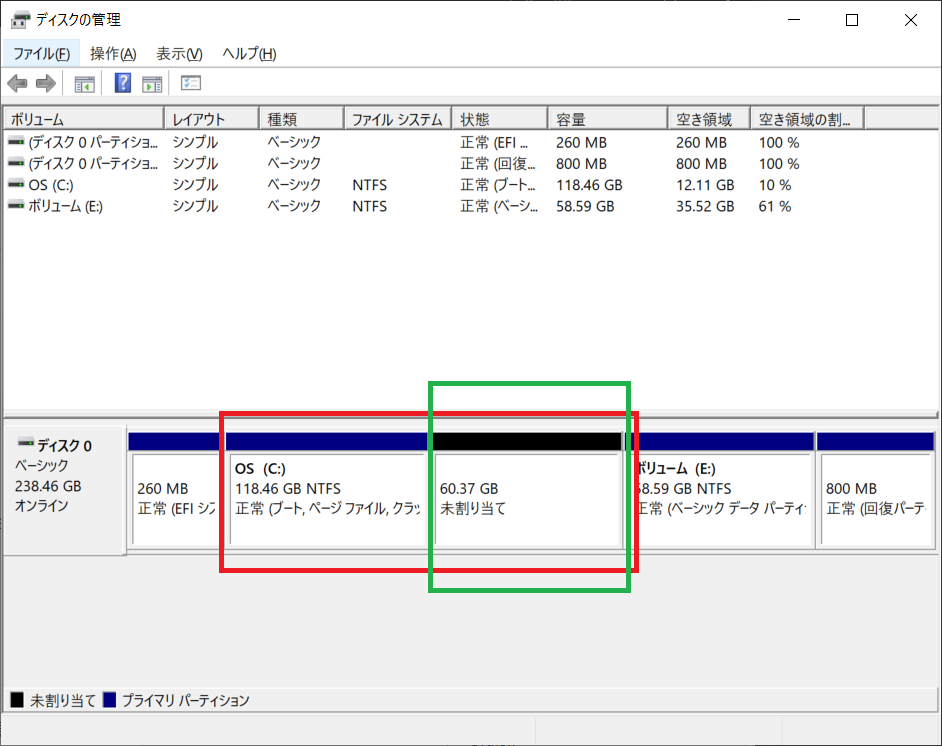
Task: Sort by the ファイル システム column header
Action: point(398,119)
